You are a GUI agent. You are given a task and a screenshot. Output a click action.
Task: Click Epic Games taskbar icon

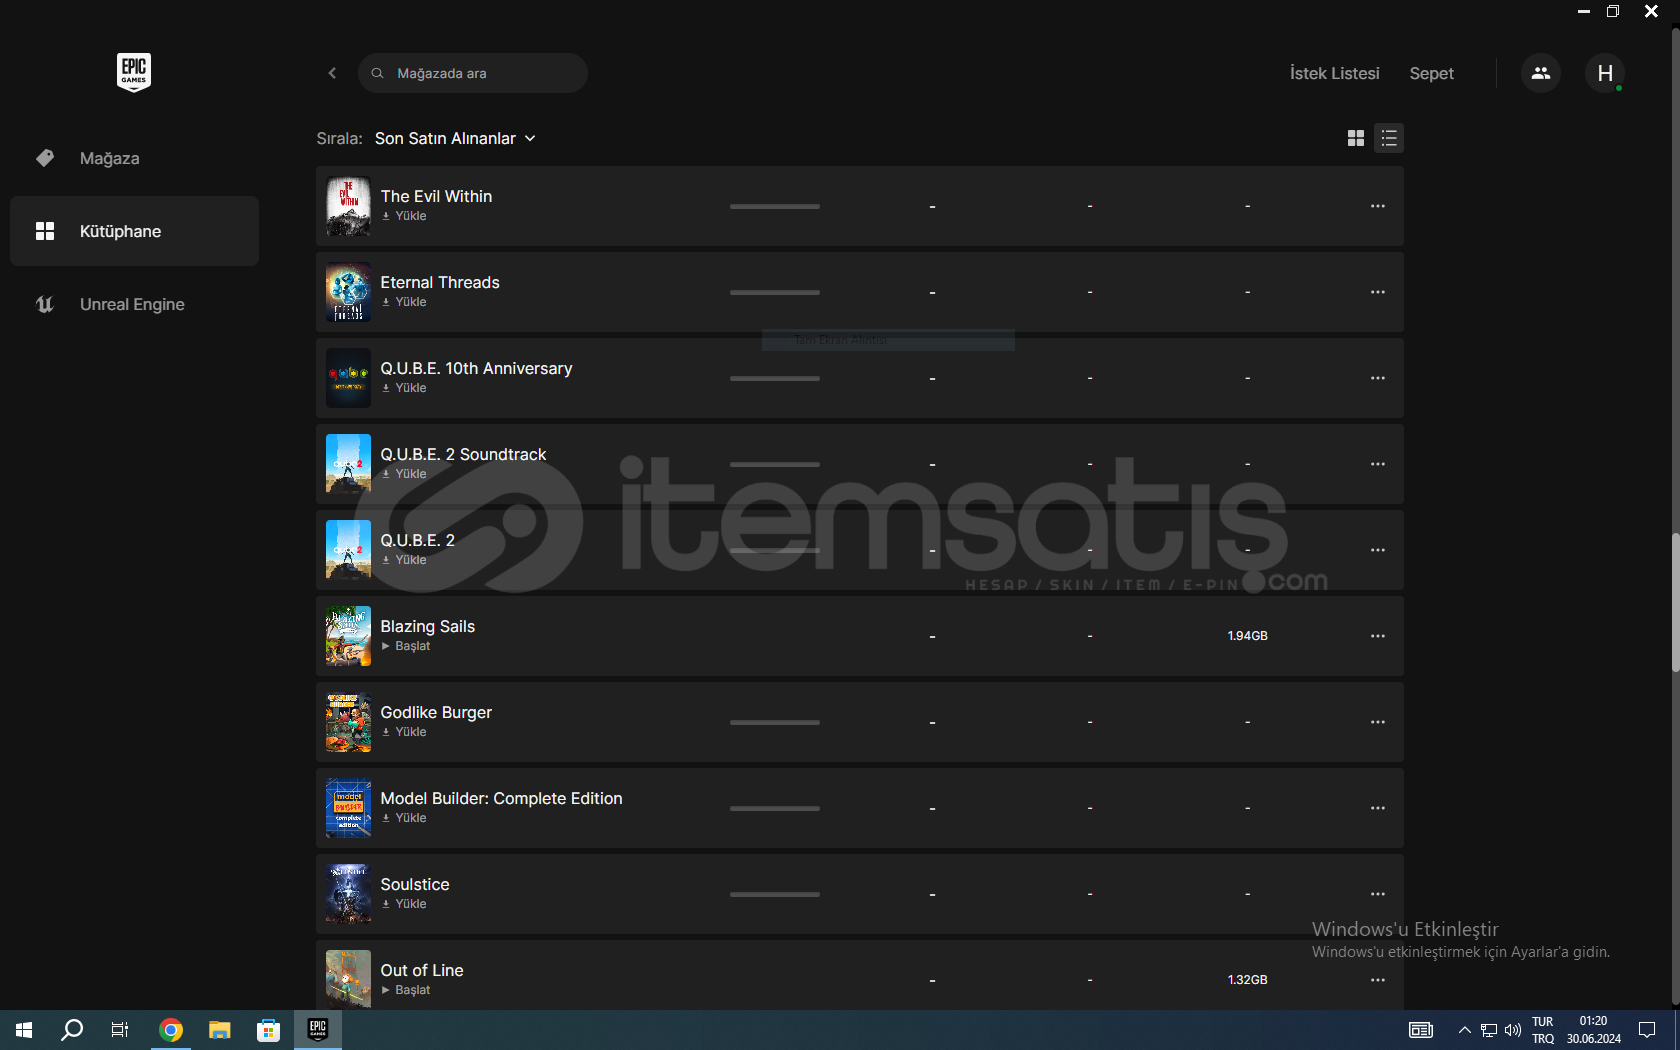tap(318, 1030)
